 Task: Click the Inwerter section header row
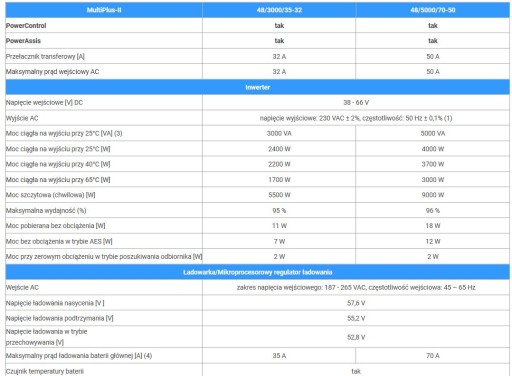coord(257,87)
